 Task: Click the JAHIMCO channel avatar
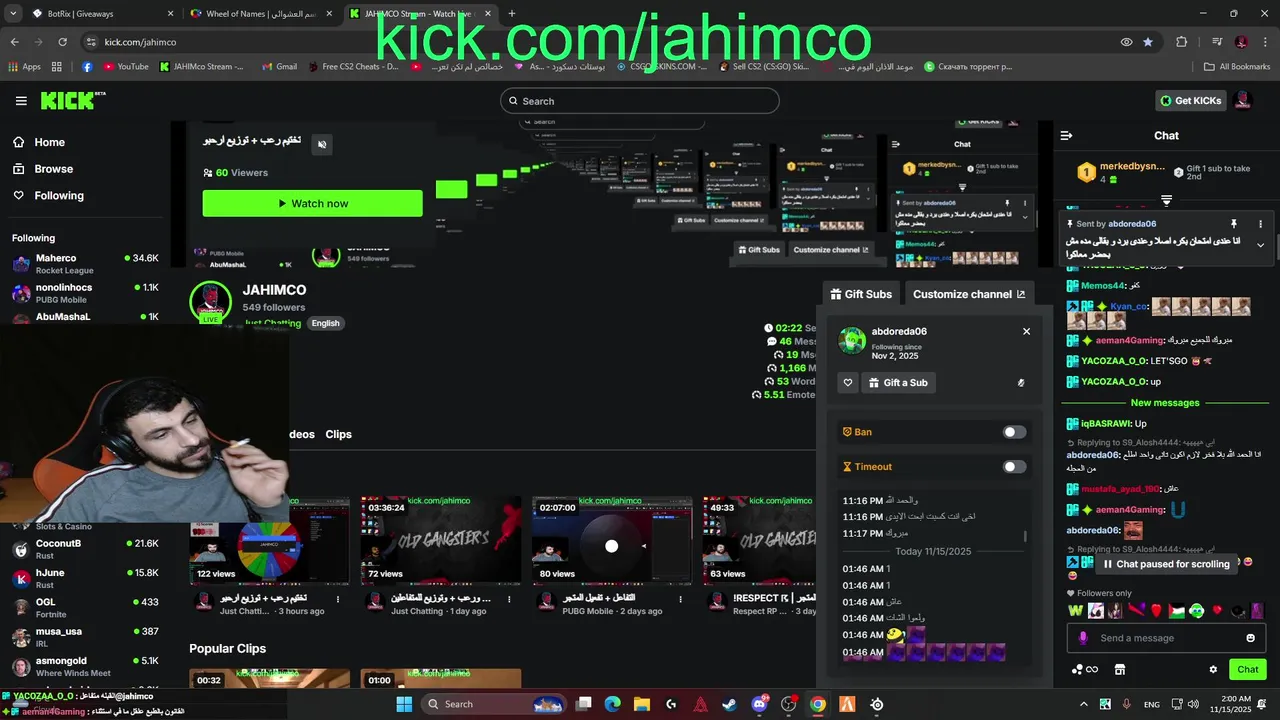pos(210,301)
